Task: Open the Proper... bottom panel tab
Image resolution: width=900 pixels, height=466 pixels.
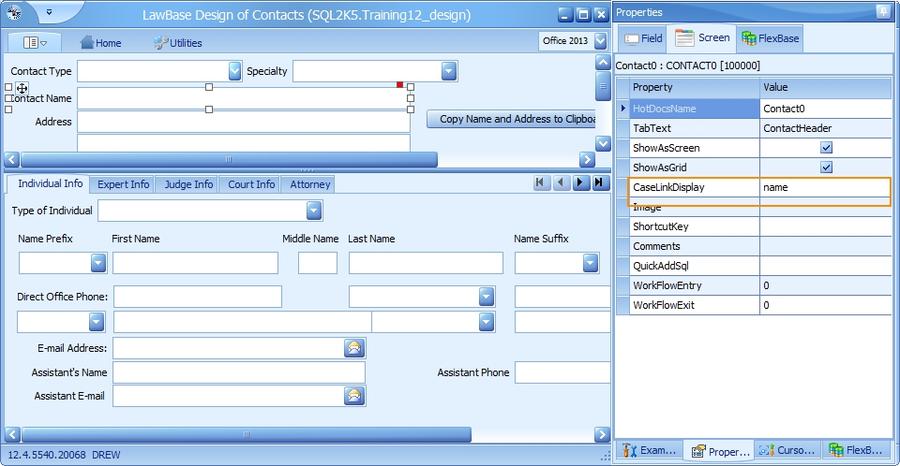Action: 720,451
